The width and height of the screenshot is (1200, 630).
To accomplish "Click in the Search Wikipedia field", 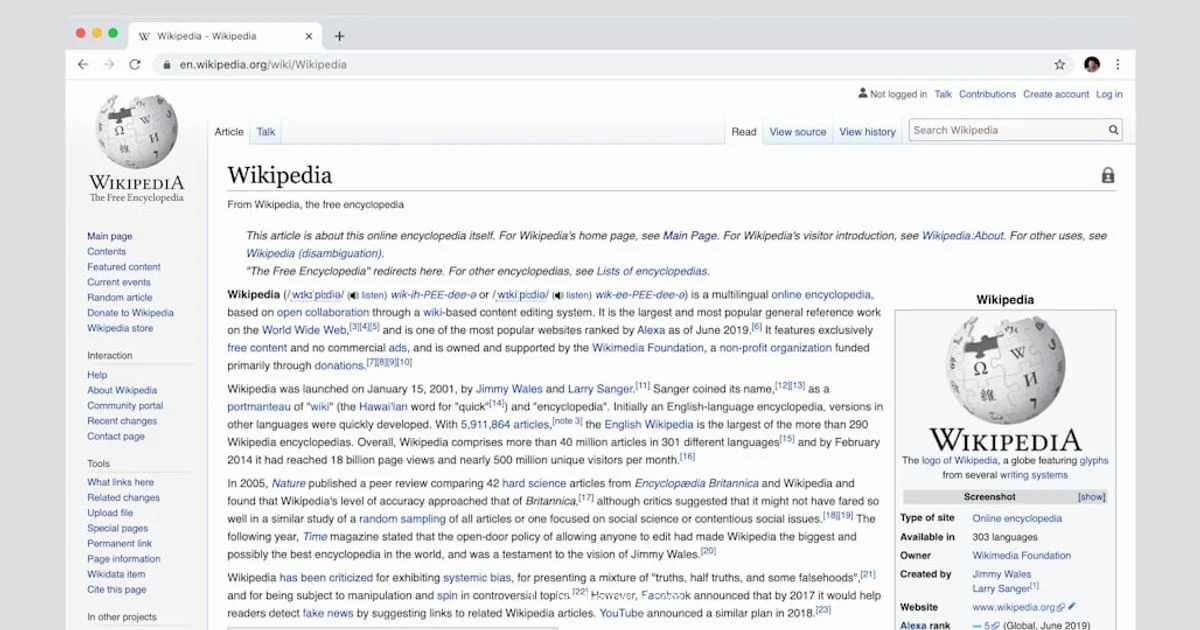I will (1005, 130).
